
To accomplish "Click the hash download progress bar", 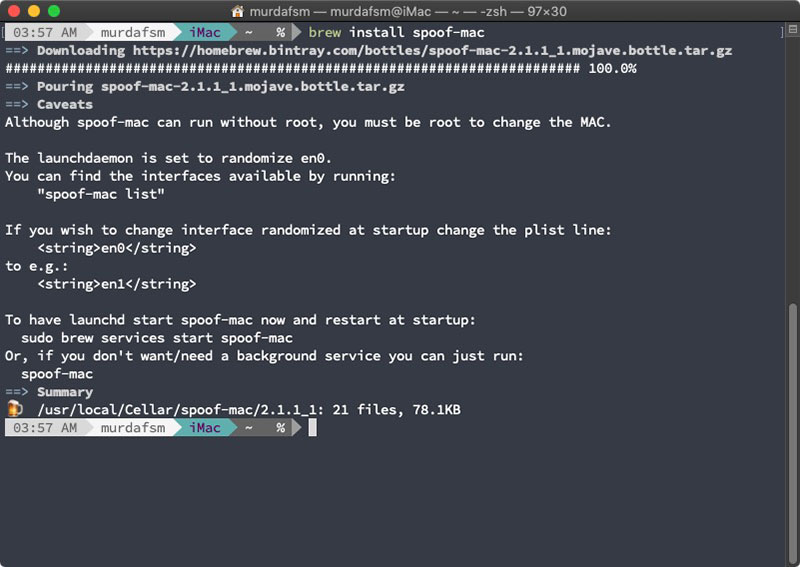I will (x=292, y=68).
